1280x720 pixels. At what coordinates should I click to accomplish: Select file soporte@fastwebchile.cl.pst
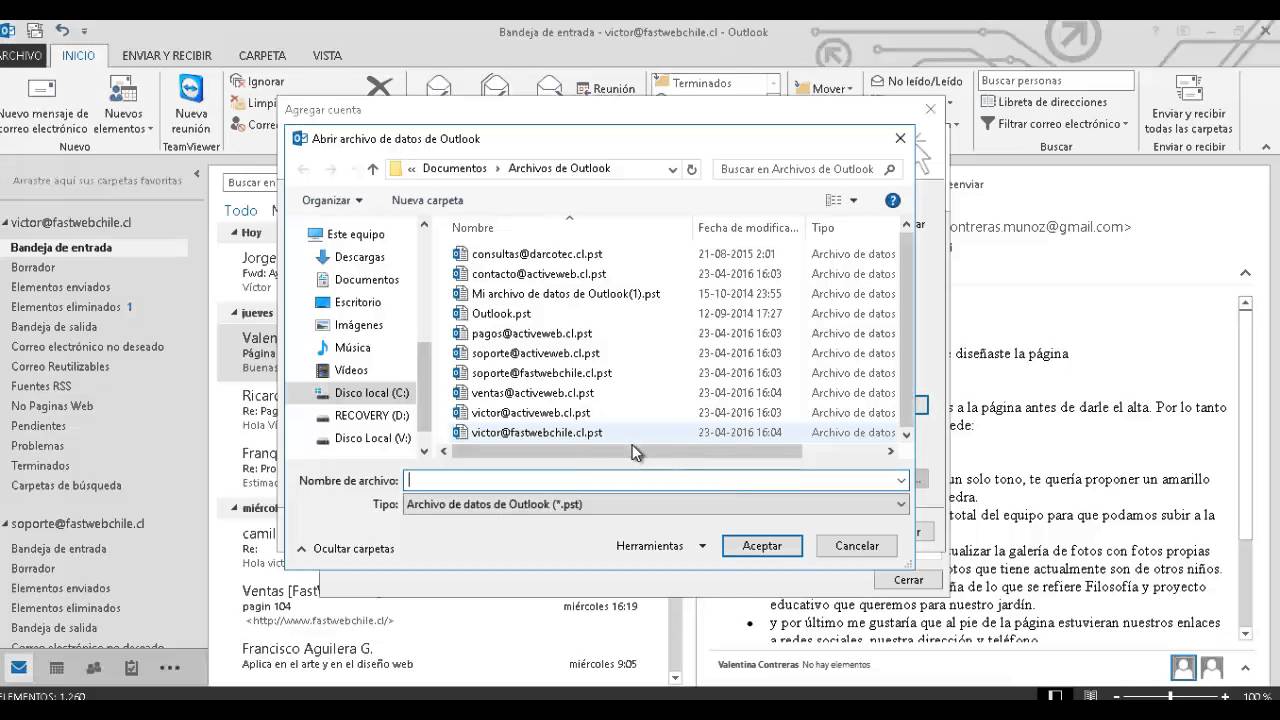tap(542, 373)
